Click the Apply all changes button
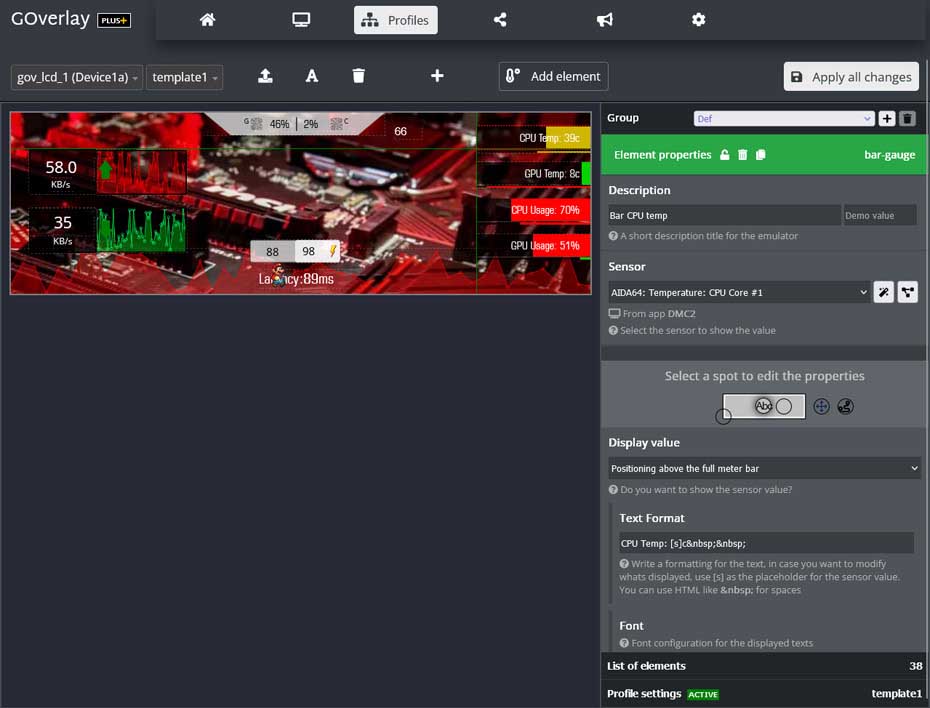 click(851, 77)
